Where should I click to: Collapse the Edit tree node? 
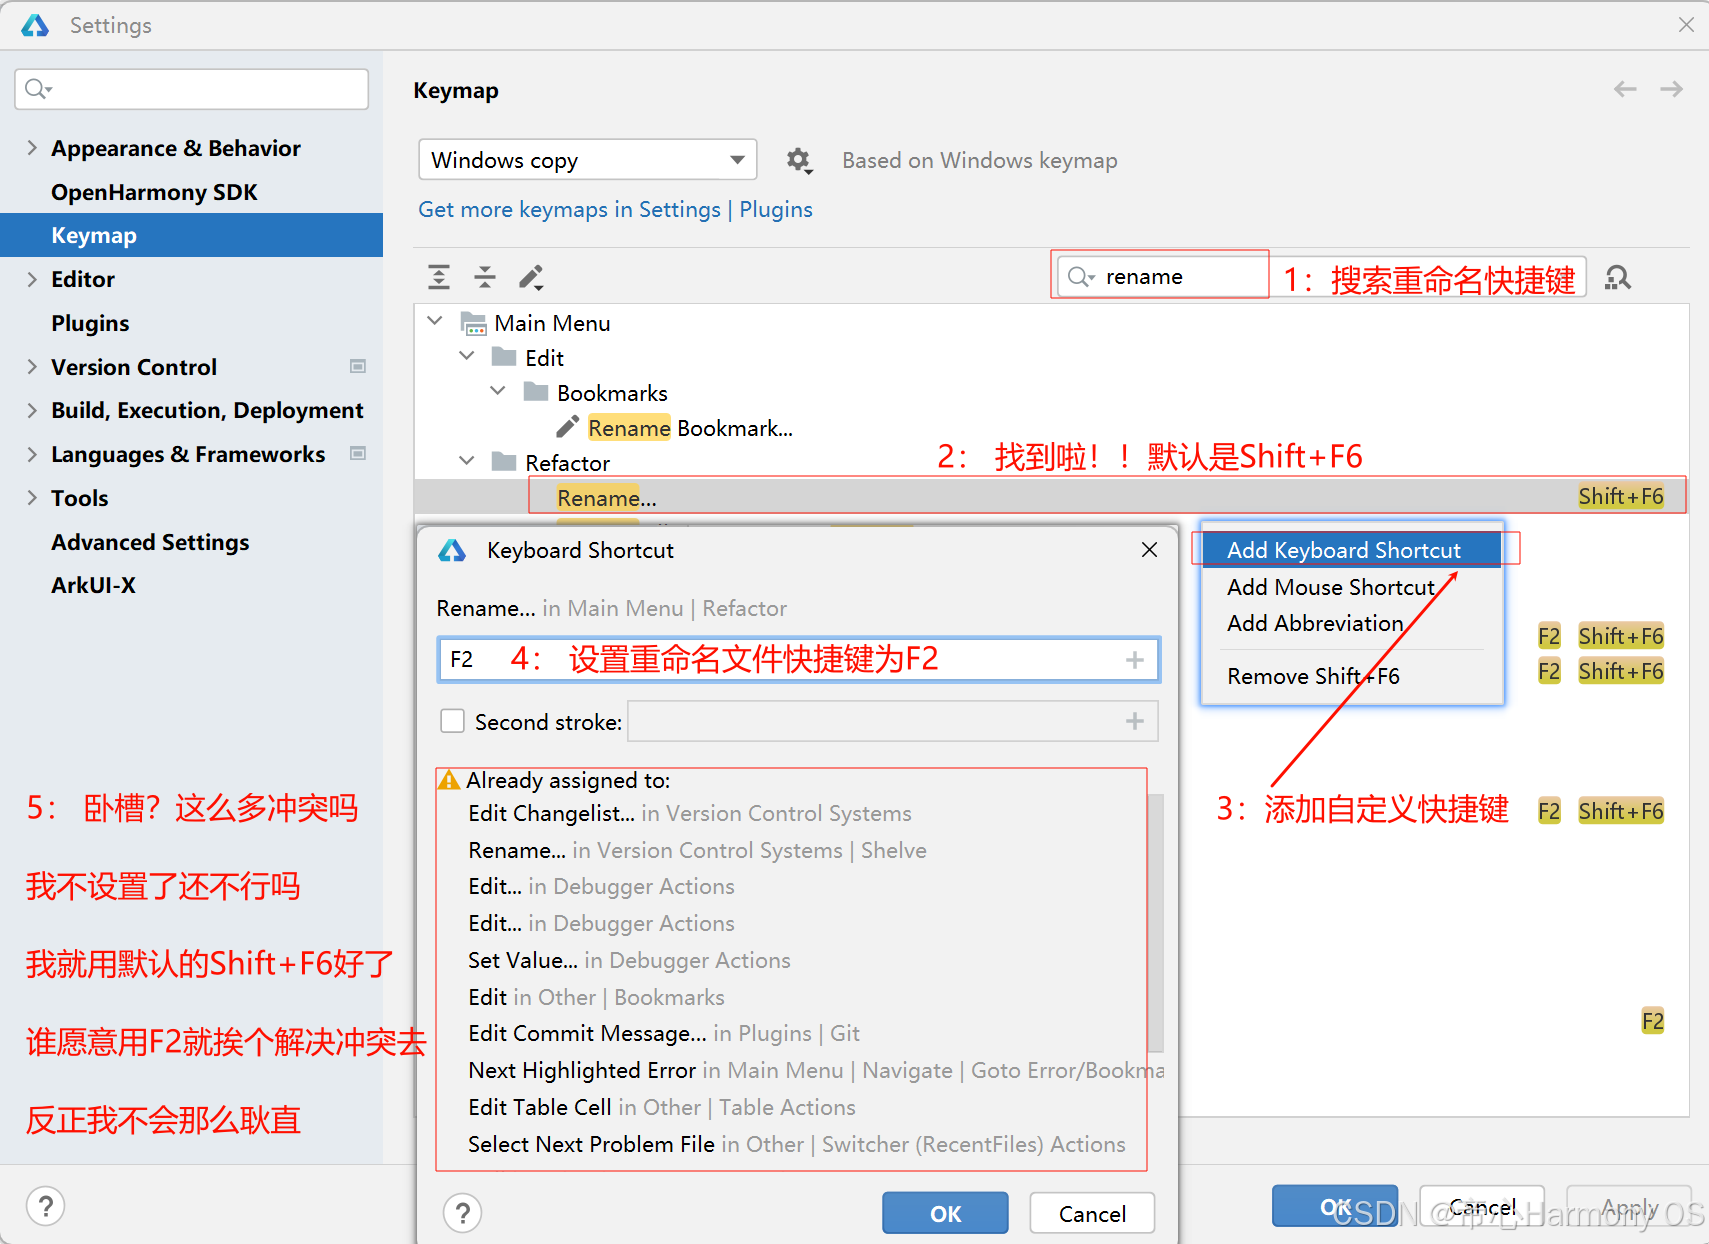(x=467, y=356)
